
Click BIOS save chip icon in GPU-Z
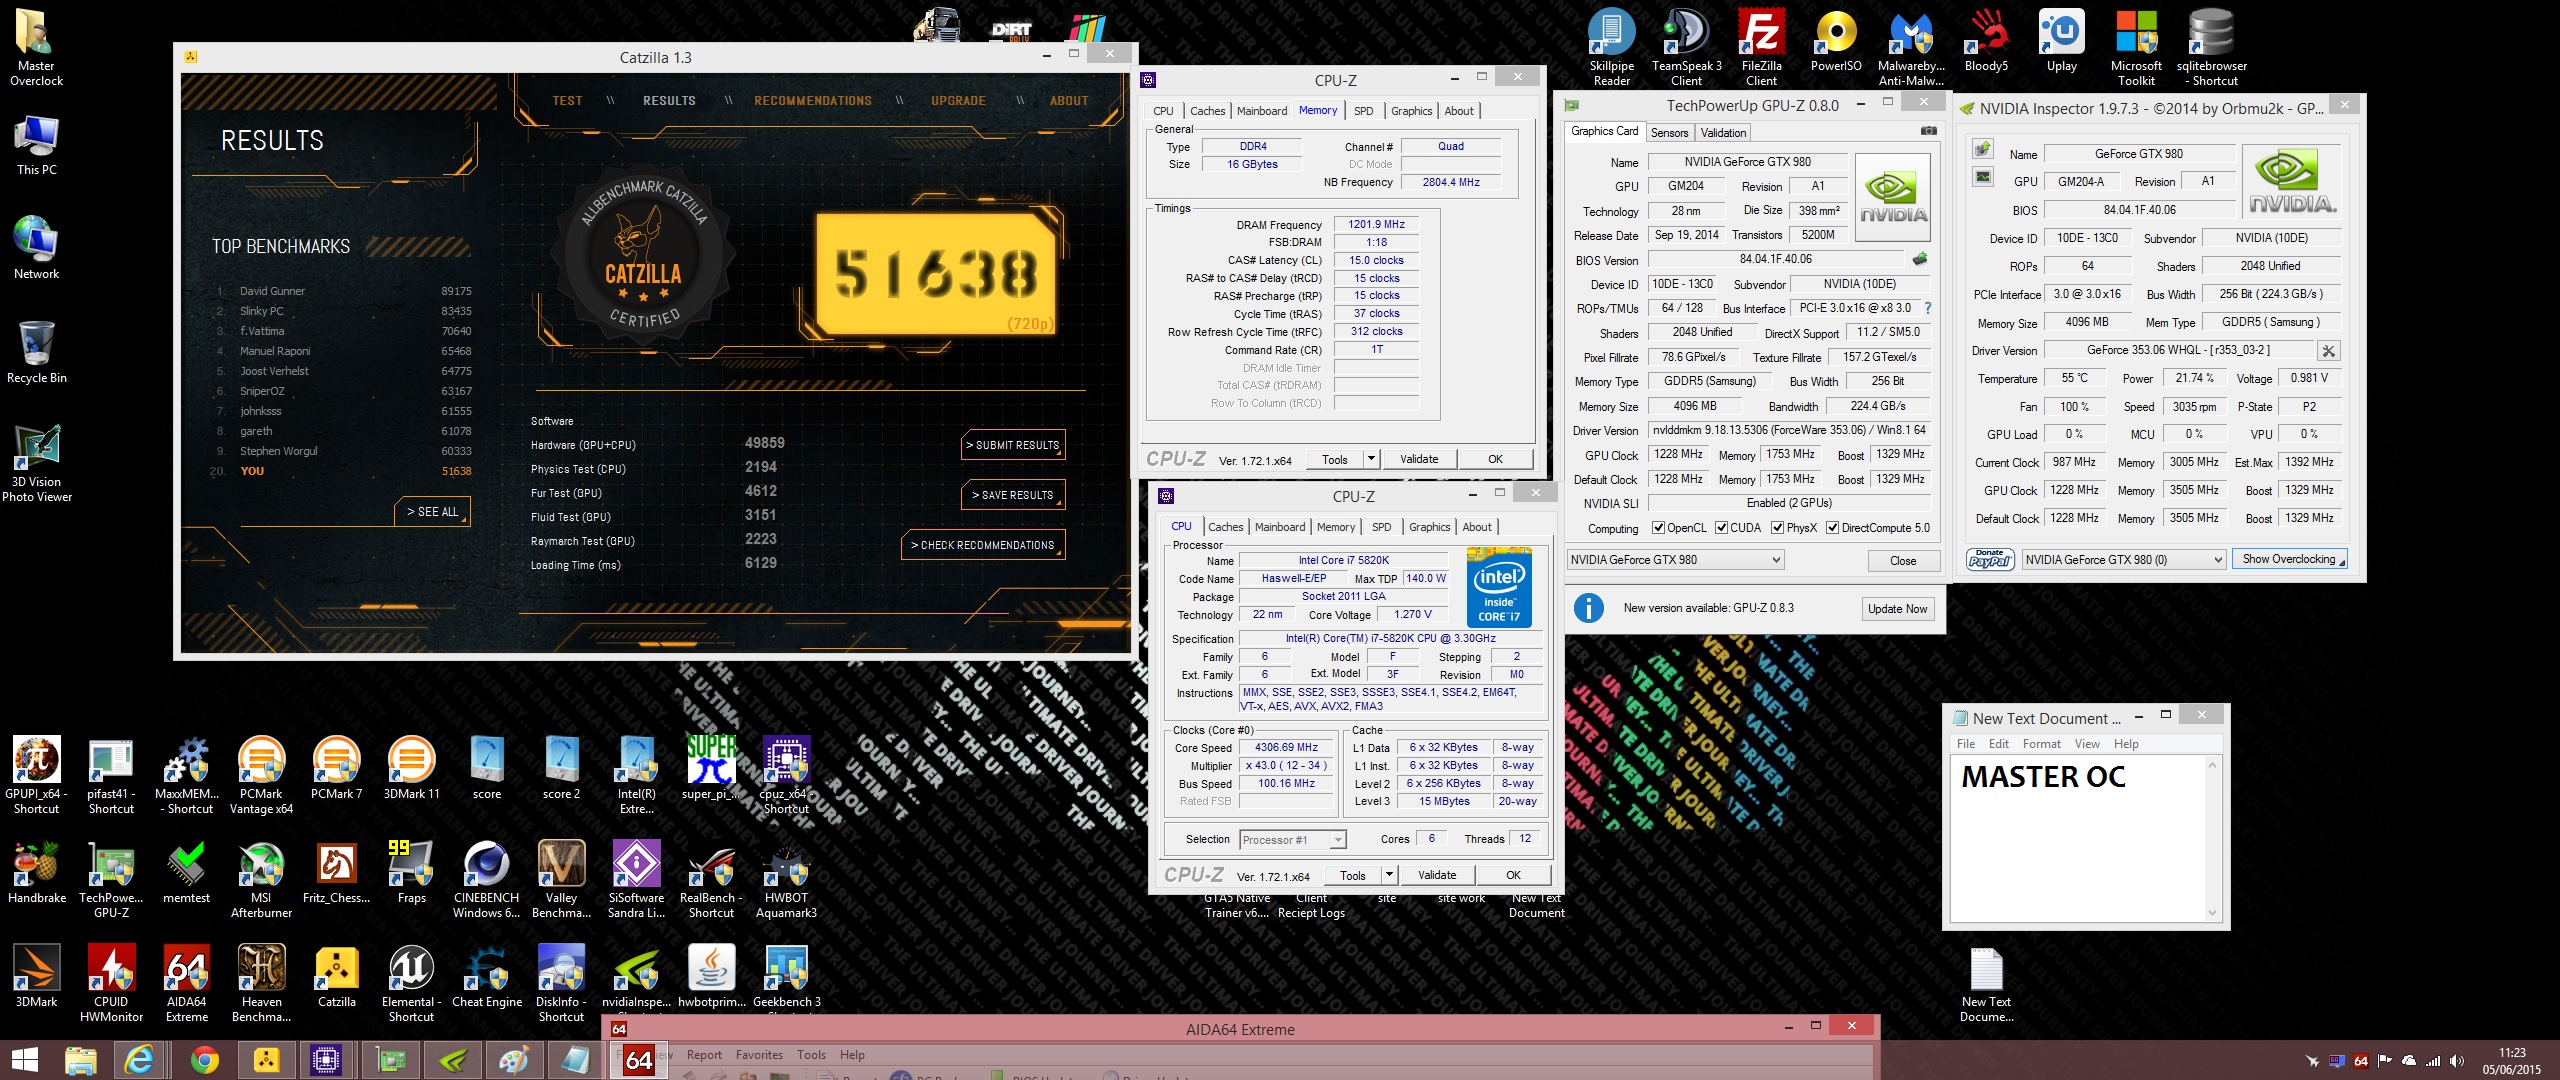click(1919, 259)
